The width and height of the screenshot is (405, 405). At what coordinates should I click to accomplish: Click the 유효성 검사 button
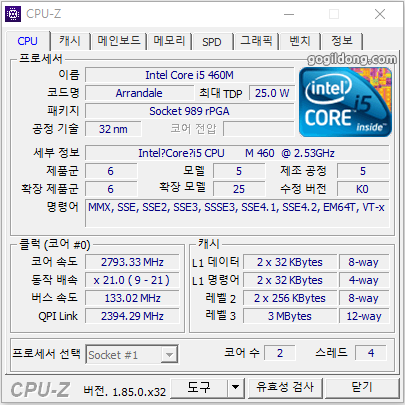[x=285, y=388]
